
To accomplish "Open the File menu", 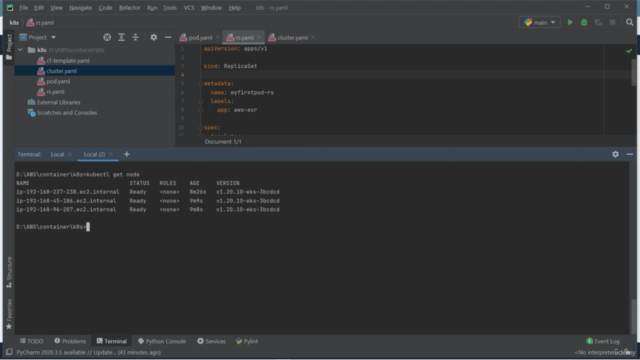I will [23, 8].
